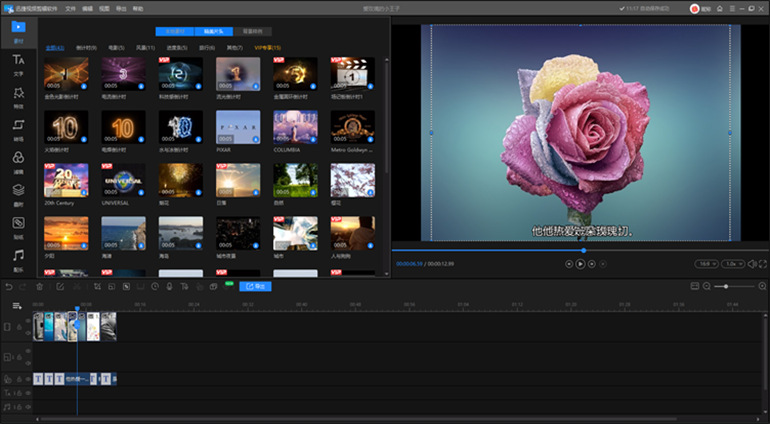Click the mosaic tool icon

coord(126,286)
